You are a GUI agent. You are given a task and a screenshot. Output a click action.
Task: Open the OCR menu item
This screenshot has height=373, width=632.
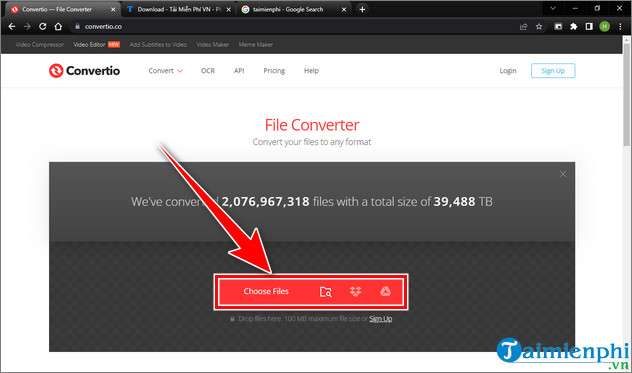coord(208,71)
